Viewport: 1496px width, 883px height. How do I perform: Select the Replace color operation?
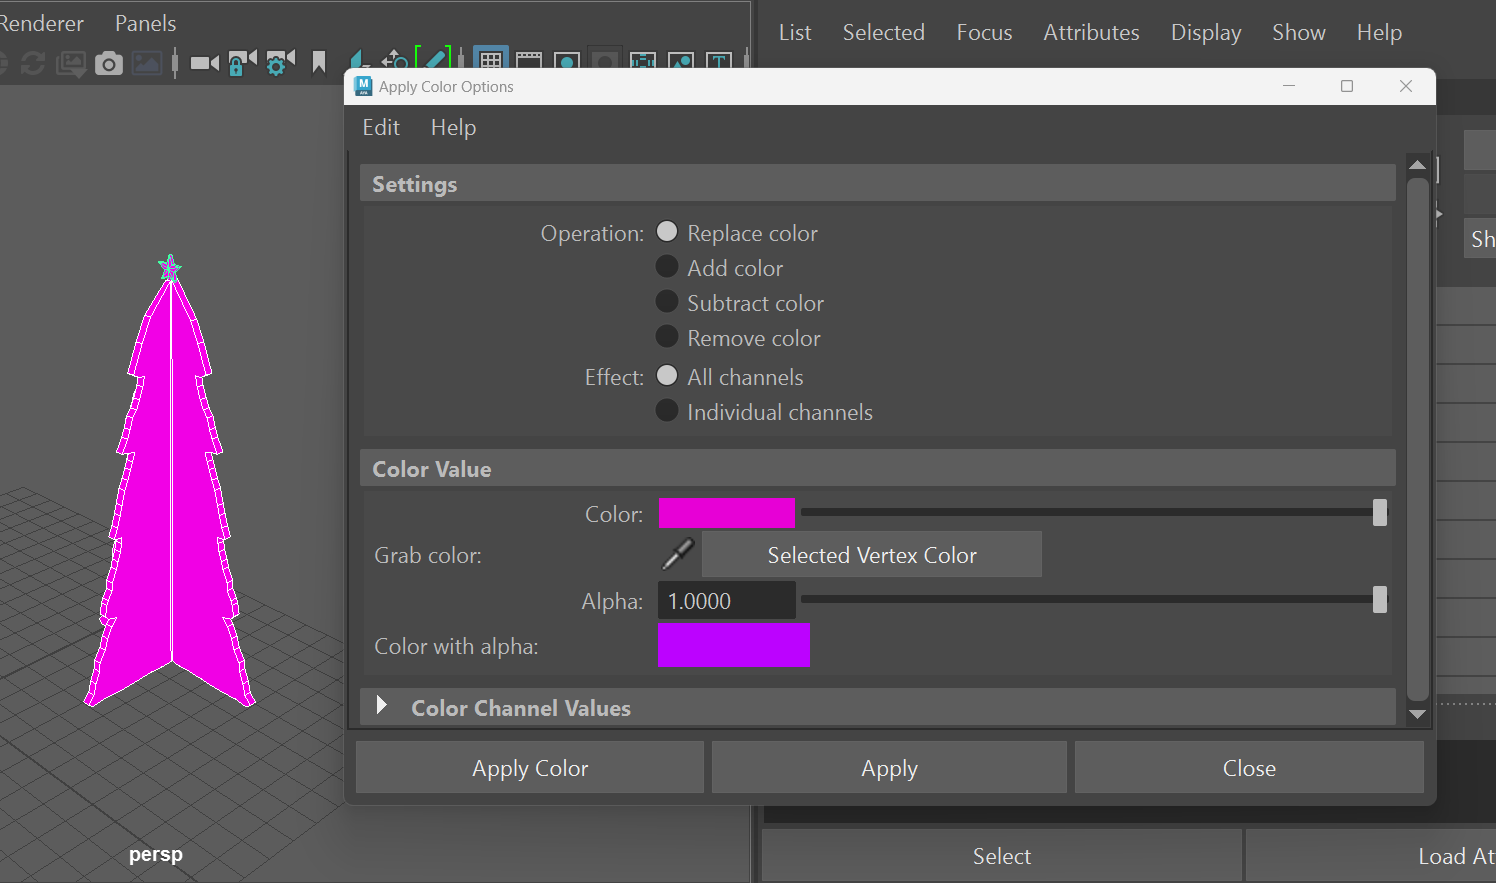click(x=667, y=232)
